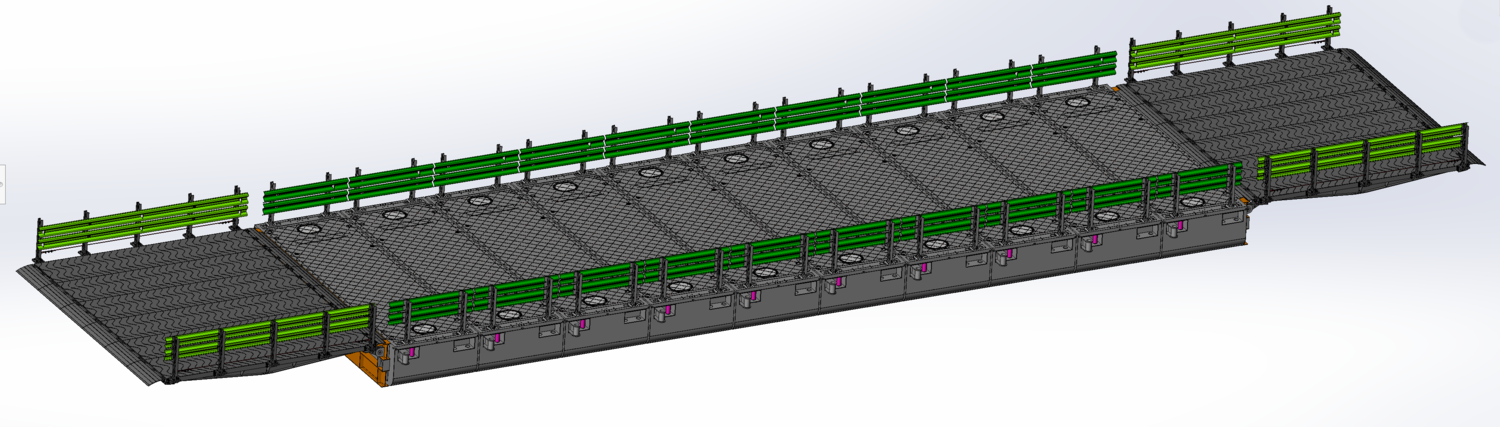Pick the green guardrail behind the left ramp
1500x427 pixels.
point(142,223)
